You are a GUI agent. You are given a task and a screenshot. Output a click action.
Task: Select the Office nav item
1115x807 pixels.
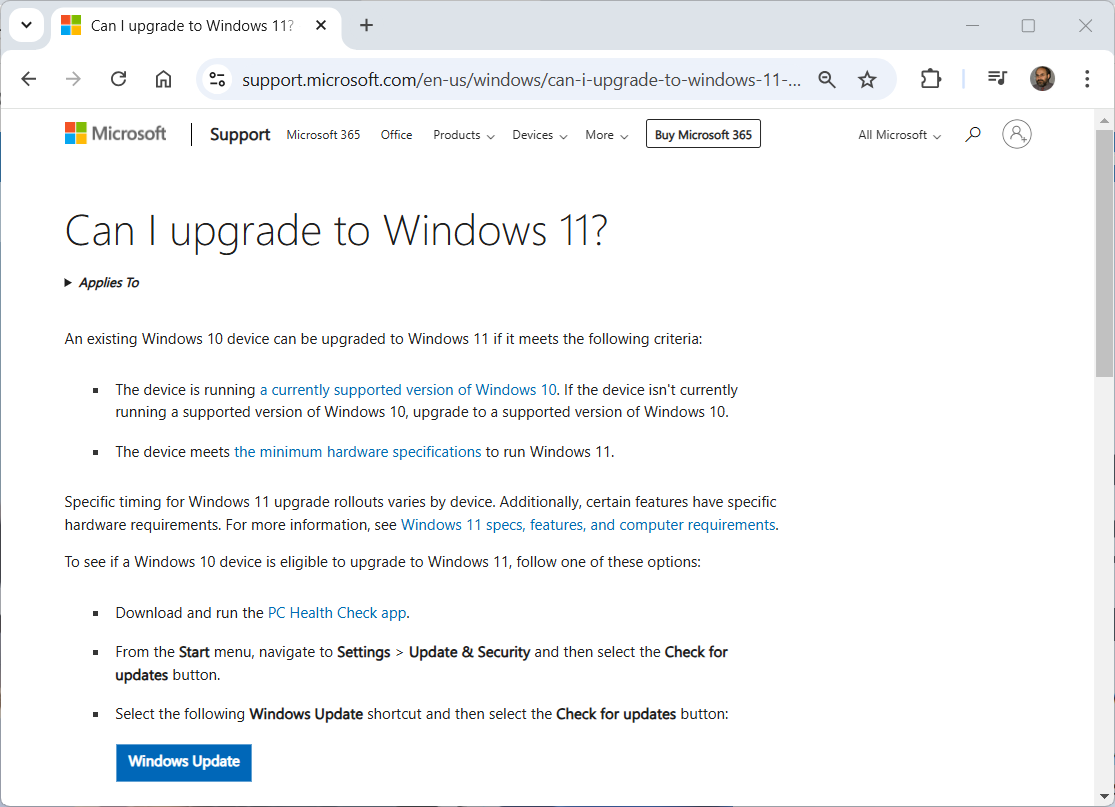396,135
